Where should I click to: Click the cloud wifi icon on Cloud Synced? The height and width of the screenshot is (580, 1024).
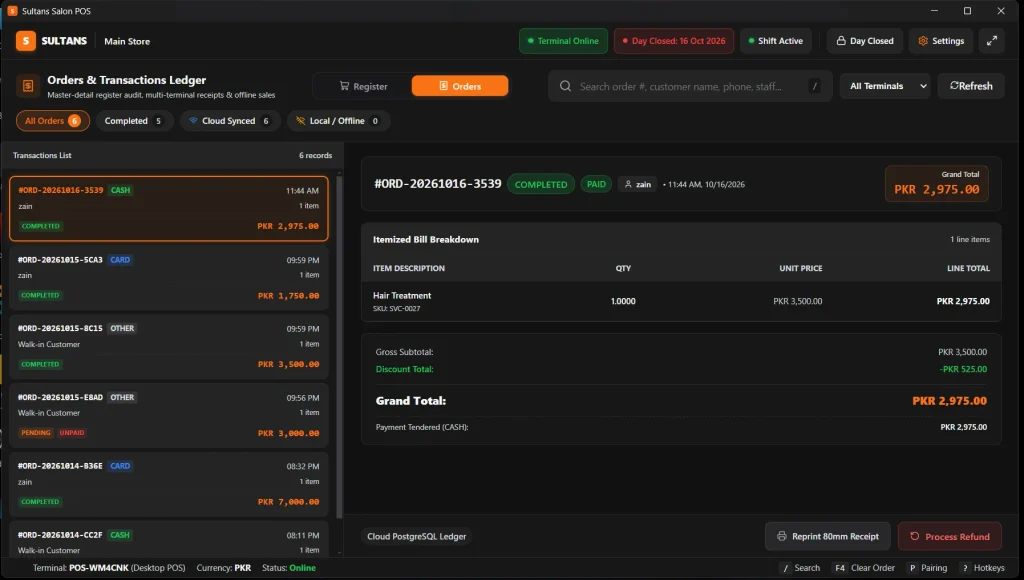[x=193, y=121]
